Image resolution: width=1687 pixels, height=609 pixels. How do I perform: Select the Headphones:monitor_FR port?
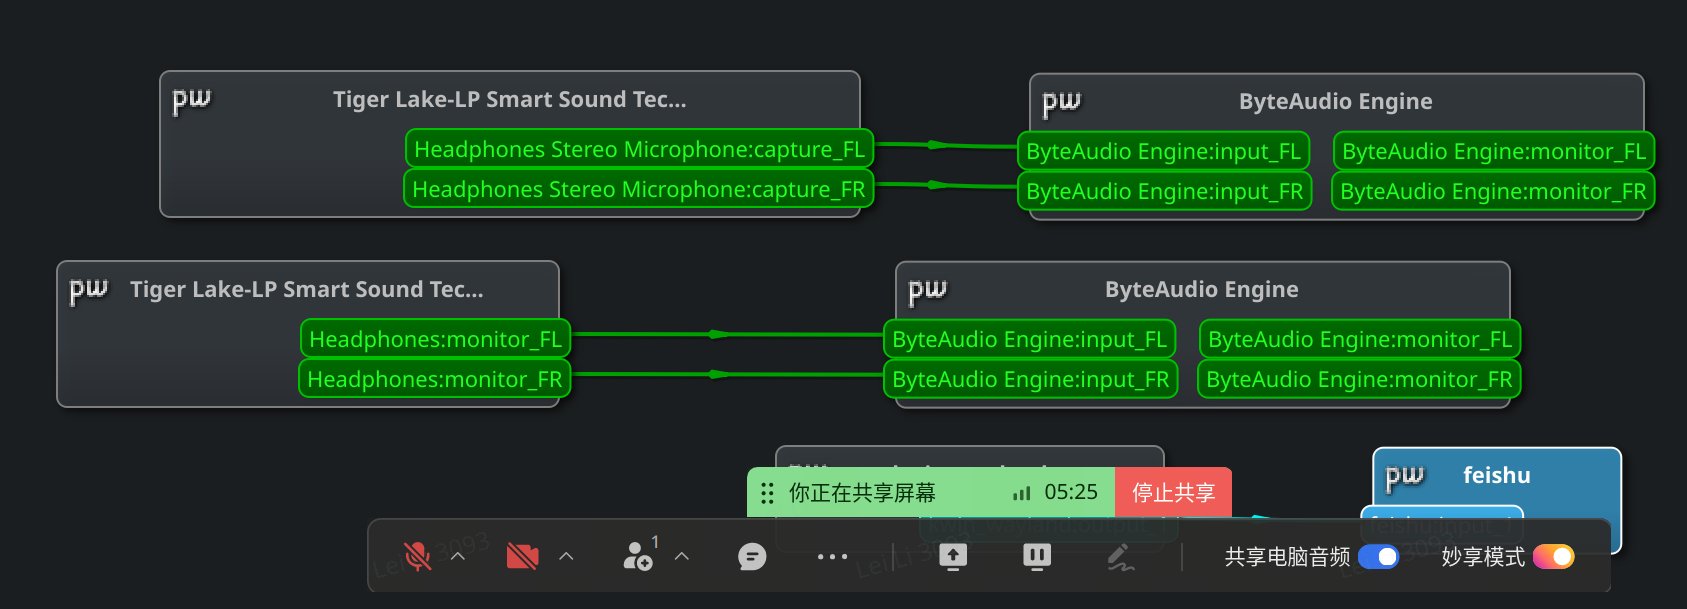[x=434, y=379]
